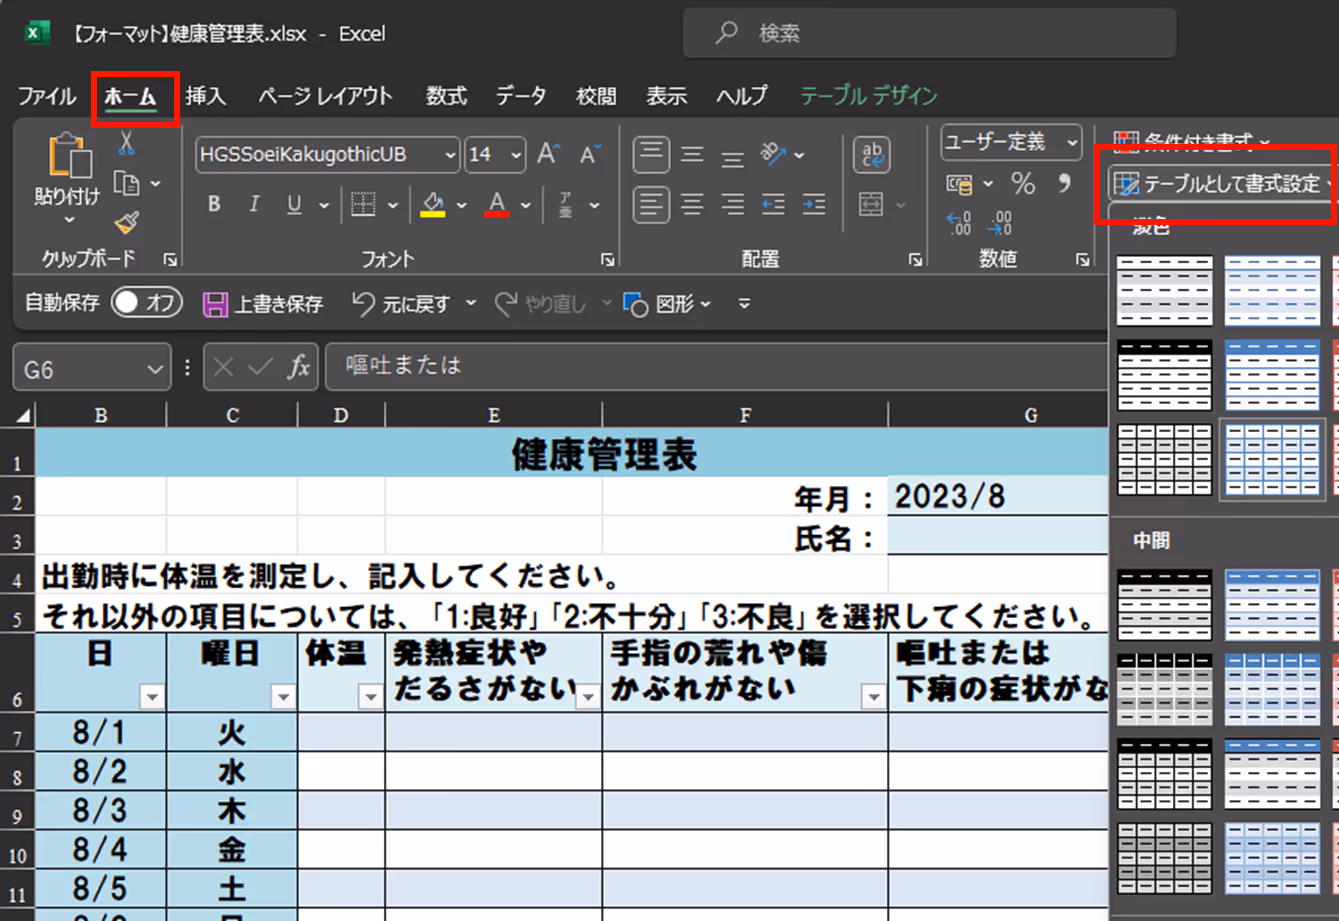Open the font name dropdown HGSSoeiKakugothicUB
The width and height of the screenshot is (1339, 921).
[x=450, y=155]
